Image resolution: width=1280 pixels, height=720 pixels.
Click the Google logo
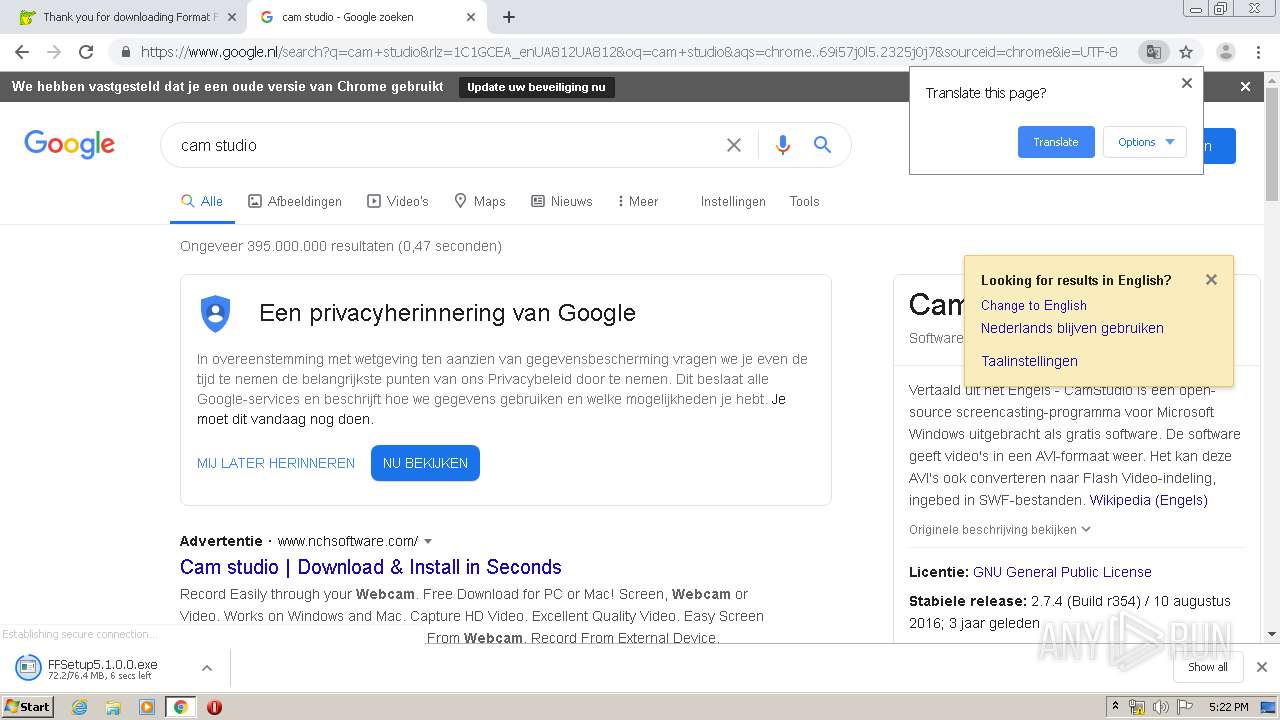(70, 144)
